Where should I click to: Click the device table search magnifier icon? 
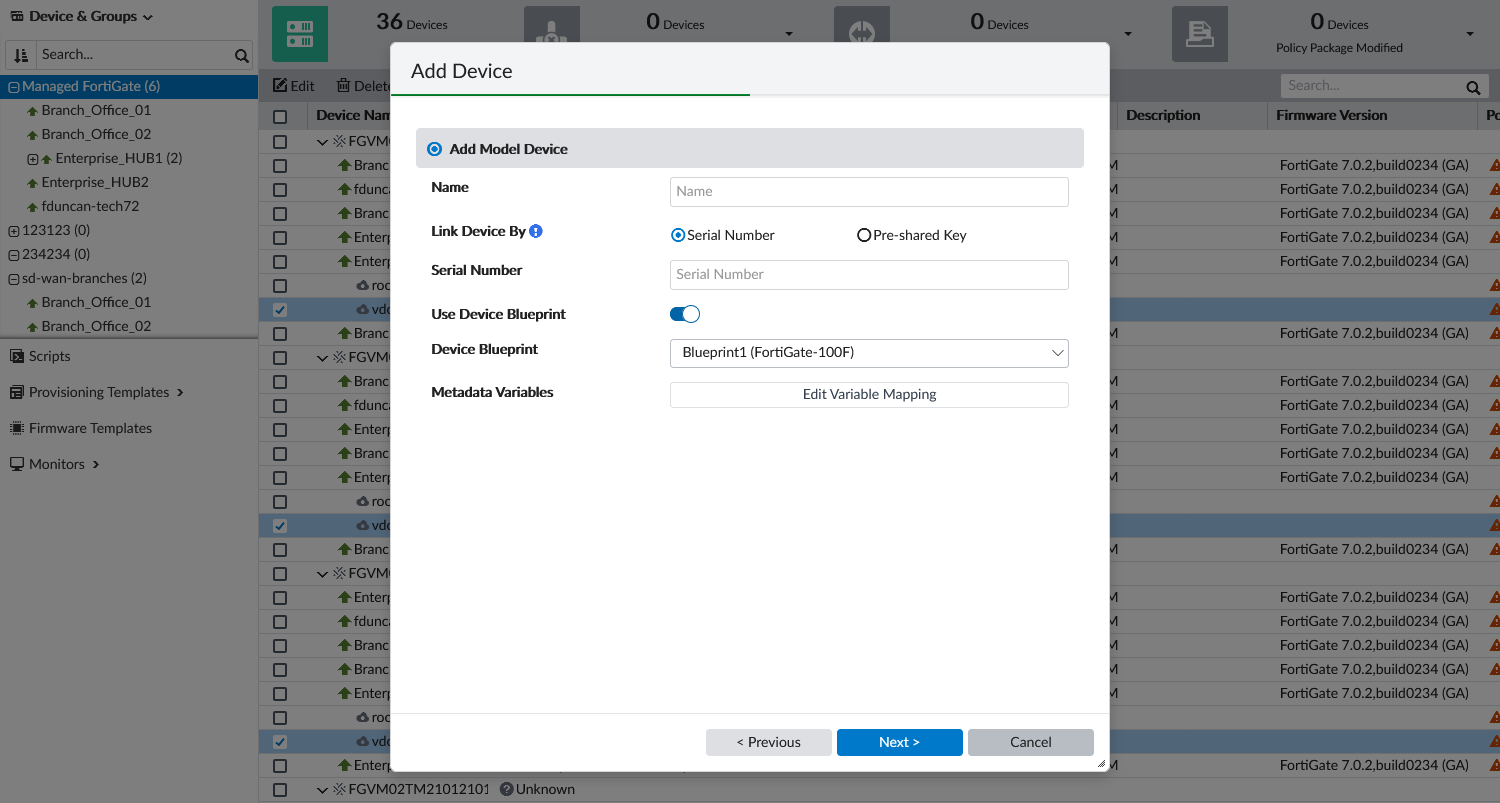click(1472, 87)
